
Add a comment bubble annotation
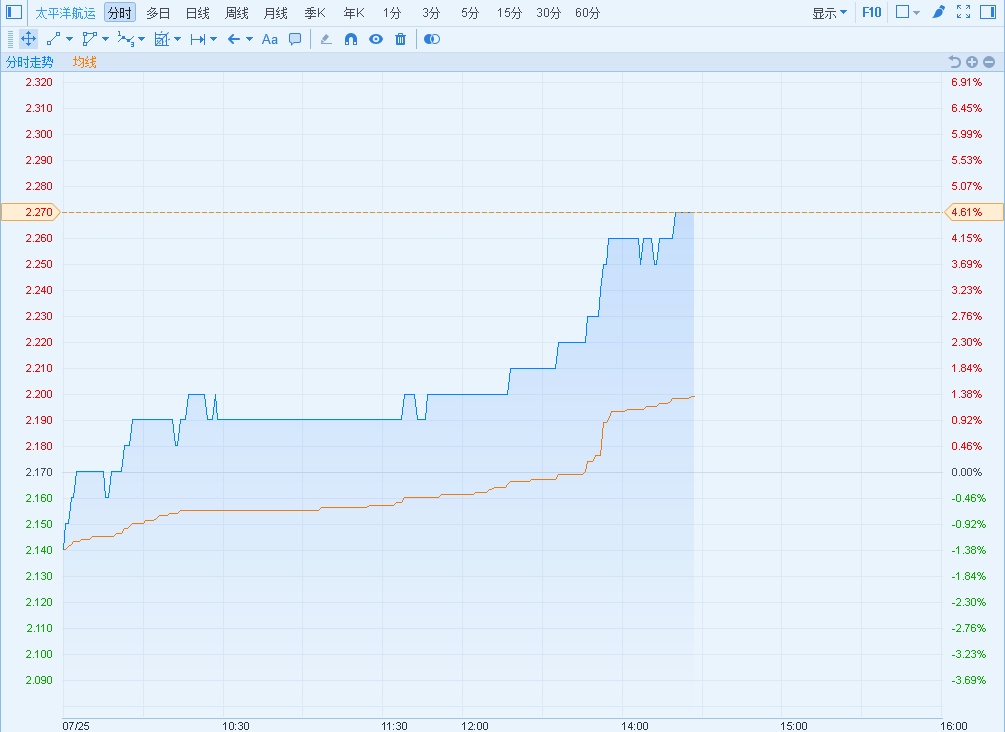[295, 39]
